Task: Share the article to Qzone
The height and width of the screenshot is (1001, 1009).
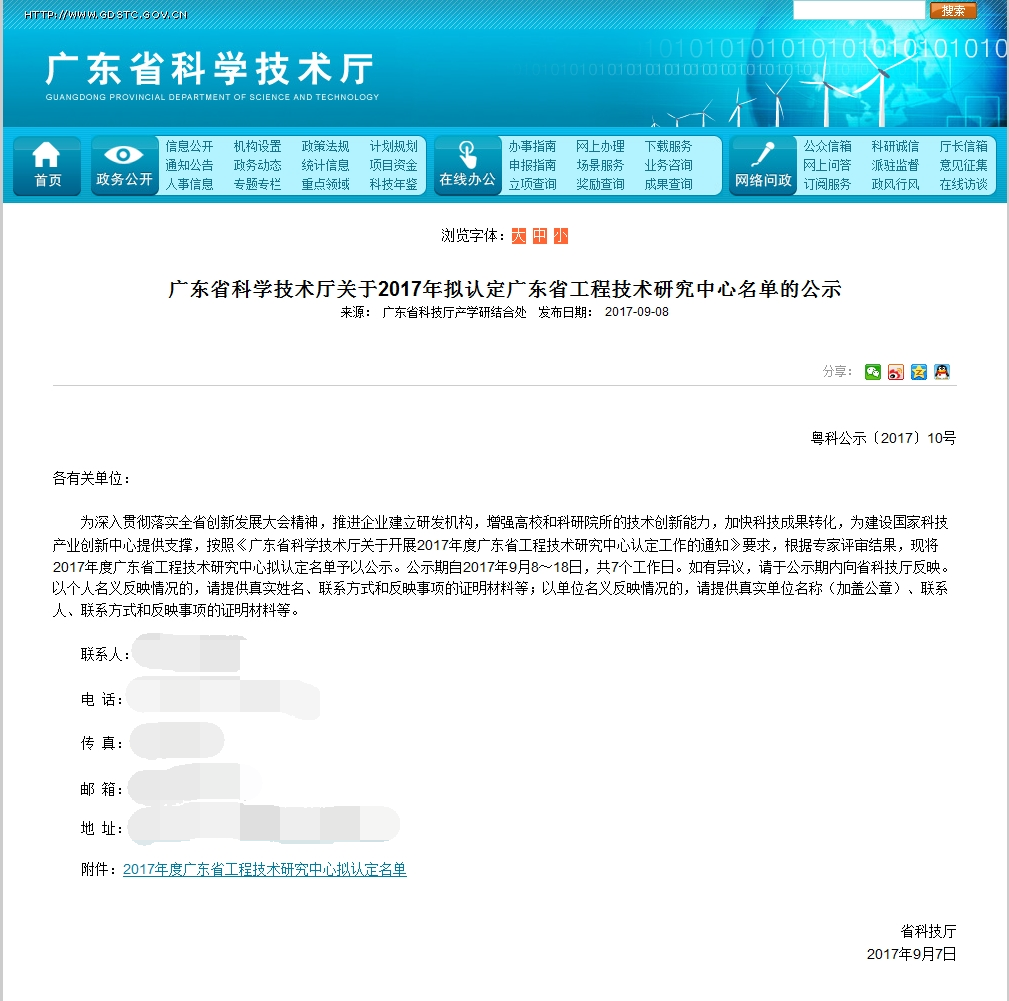Action: tap(918, 372)
